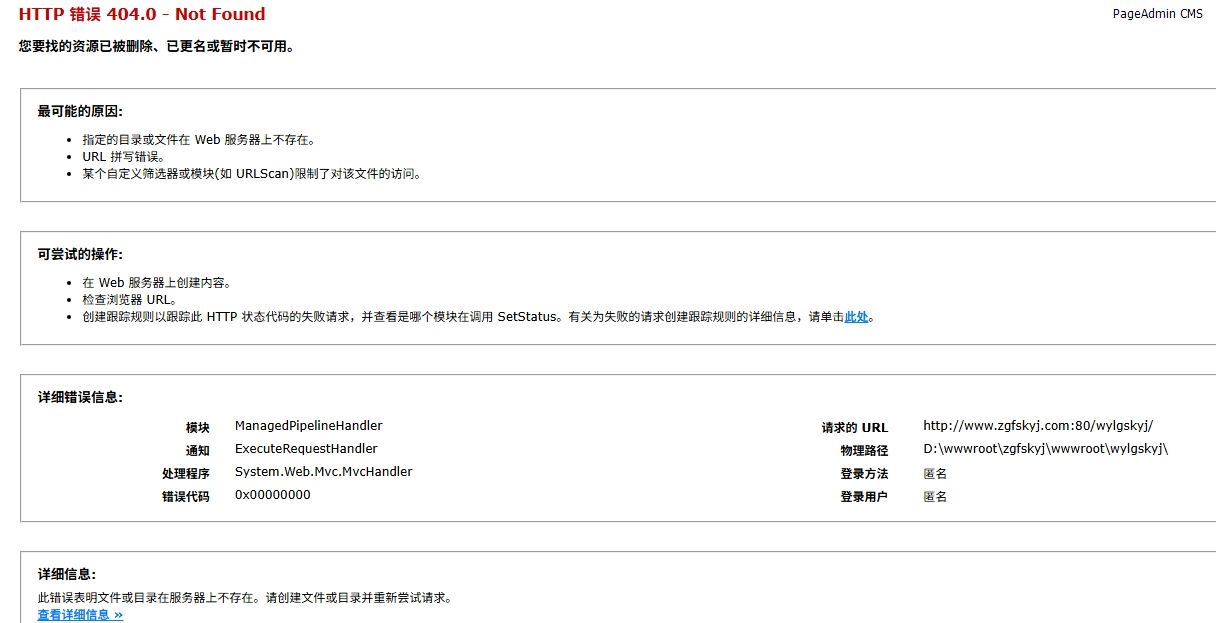Select the ExecuteRequestHandler notification value
This screenshot has height=623, width=1216.
[306, 449]
